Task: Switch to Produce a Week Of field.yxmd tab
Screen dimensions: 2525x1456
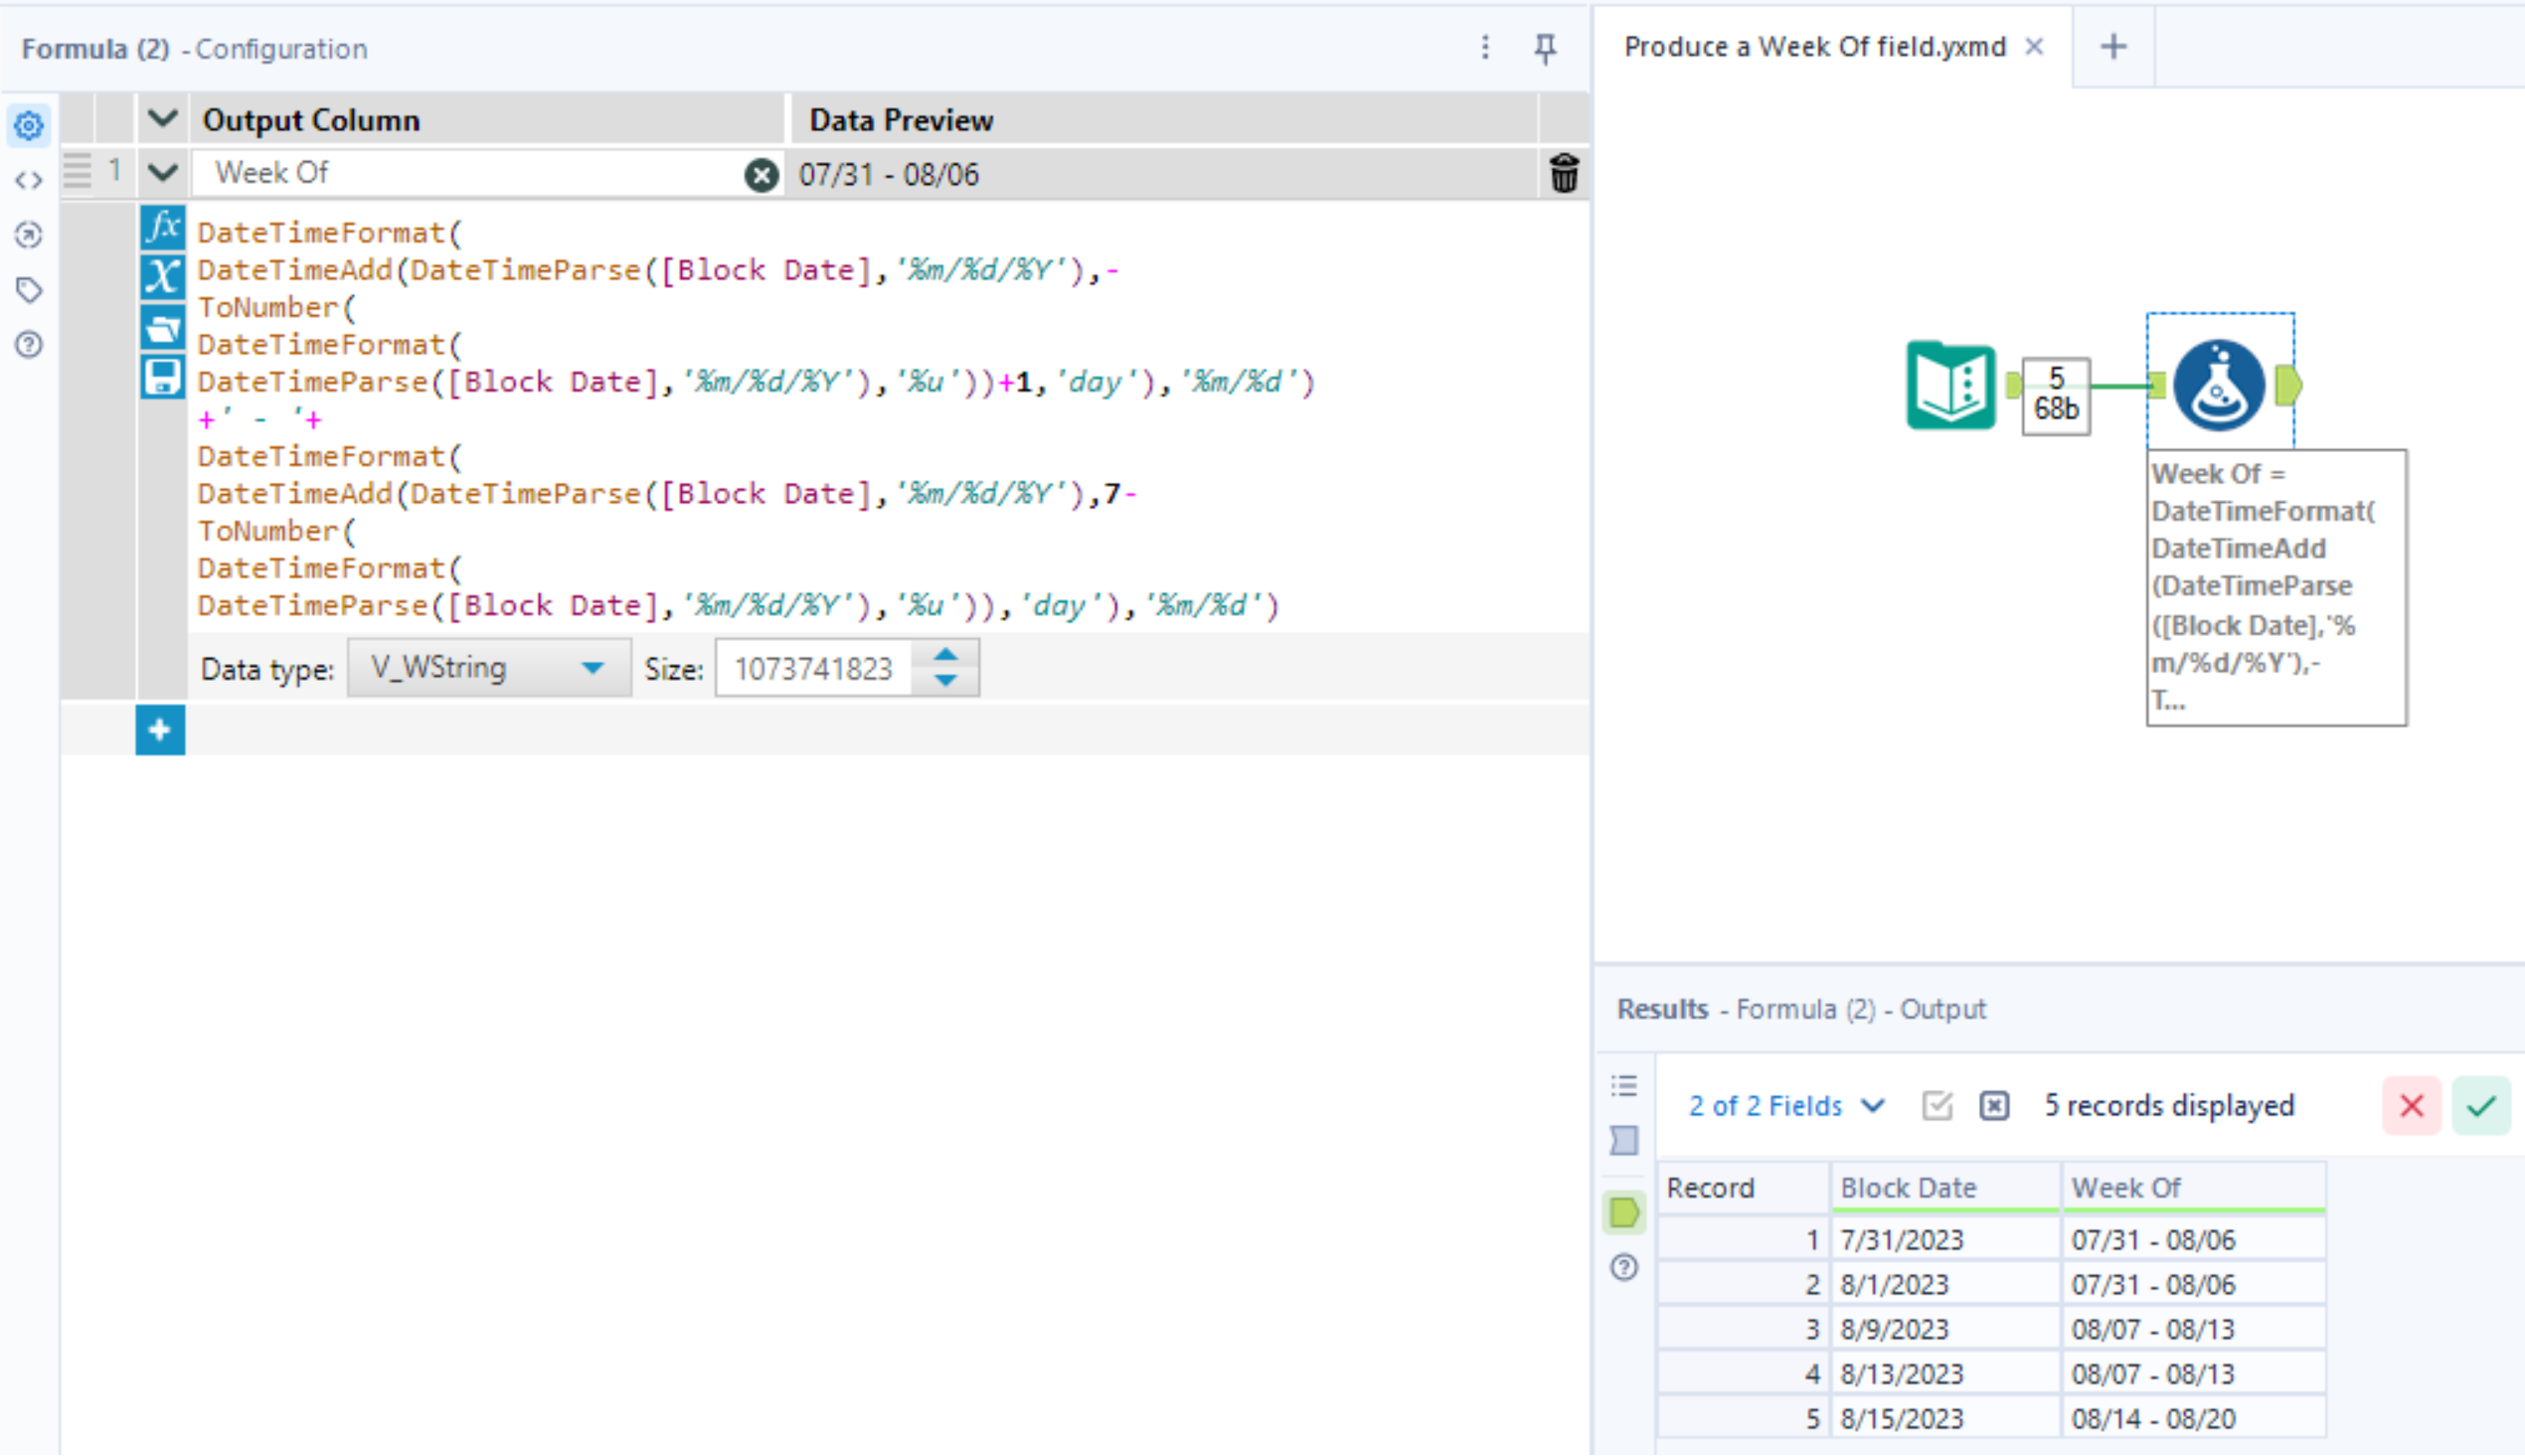Action: 1814,47
